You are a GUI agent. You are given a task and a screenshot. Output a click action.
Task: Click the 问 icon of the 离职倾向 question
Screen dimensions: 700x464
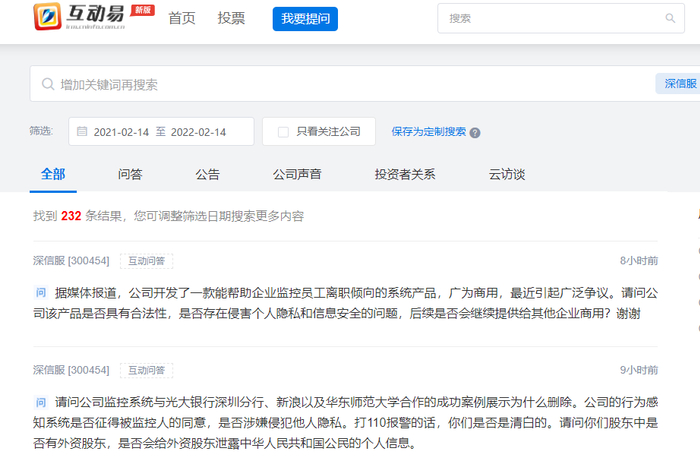41,293
